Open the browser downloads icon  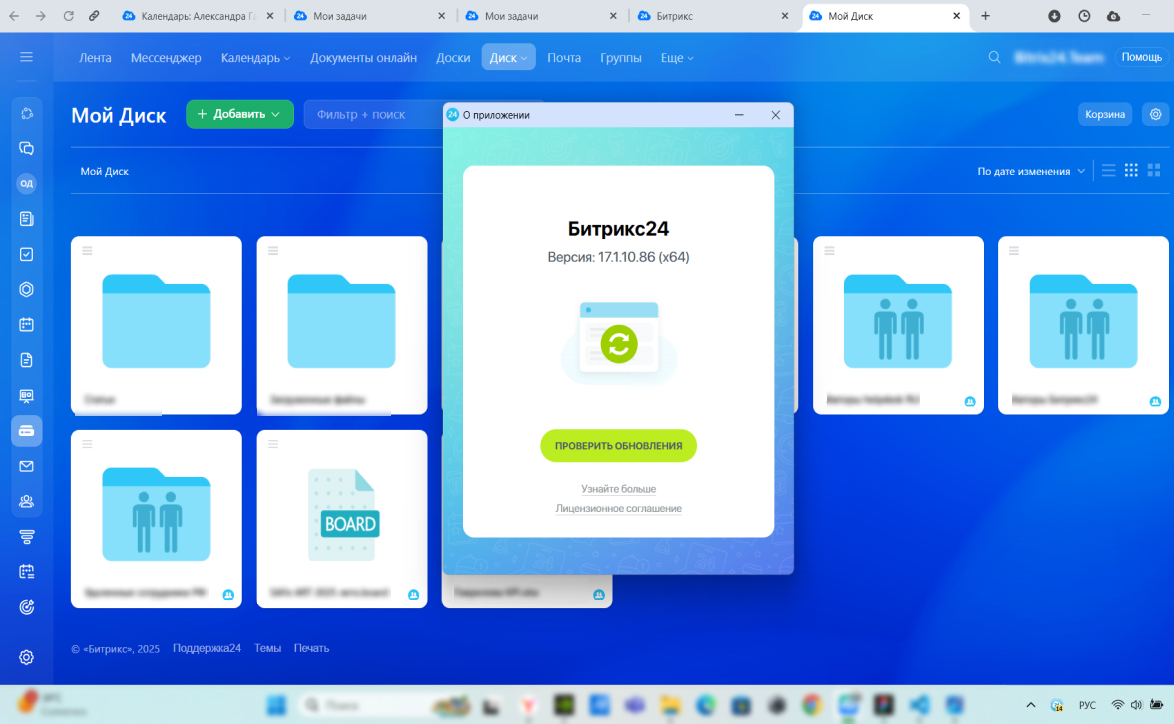tap(1054, 16)
